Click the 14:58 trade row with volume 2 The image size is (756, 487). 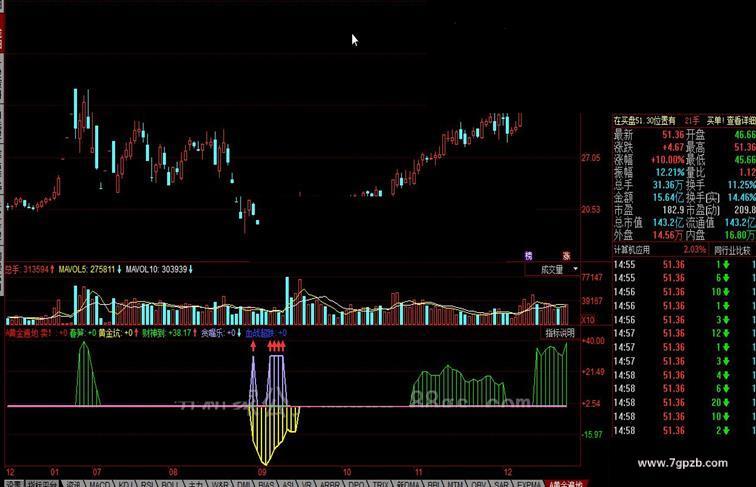pos(684,431)
